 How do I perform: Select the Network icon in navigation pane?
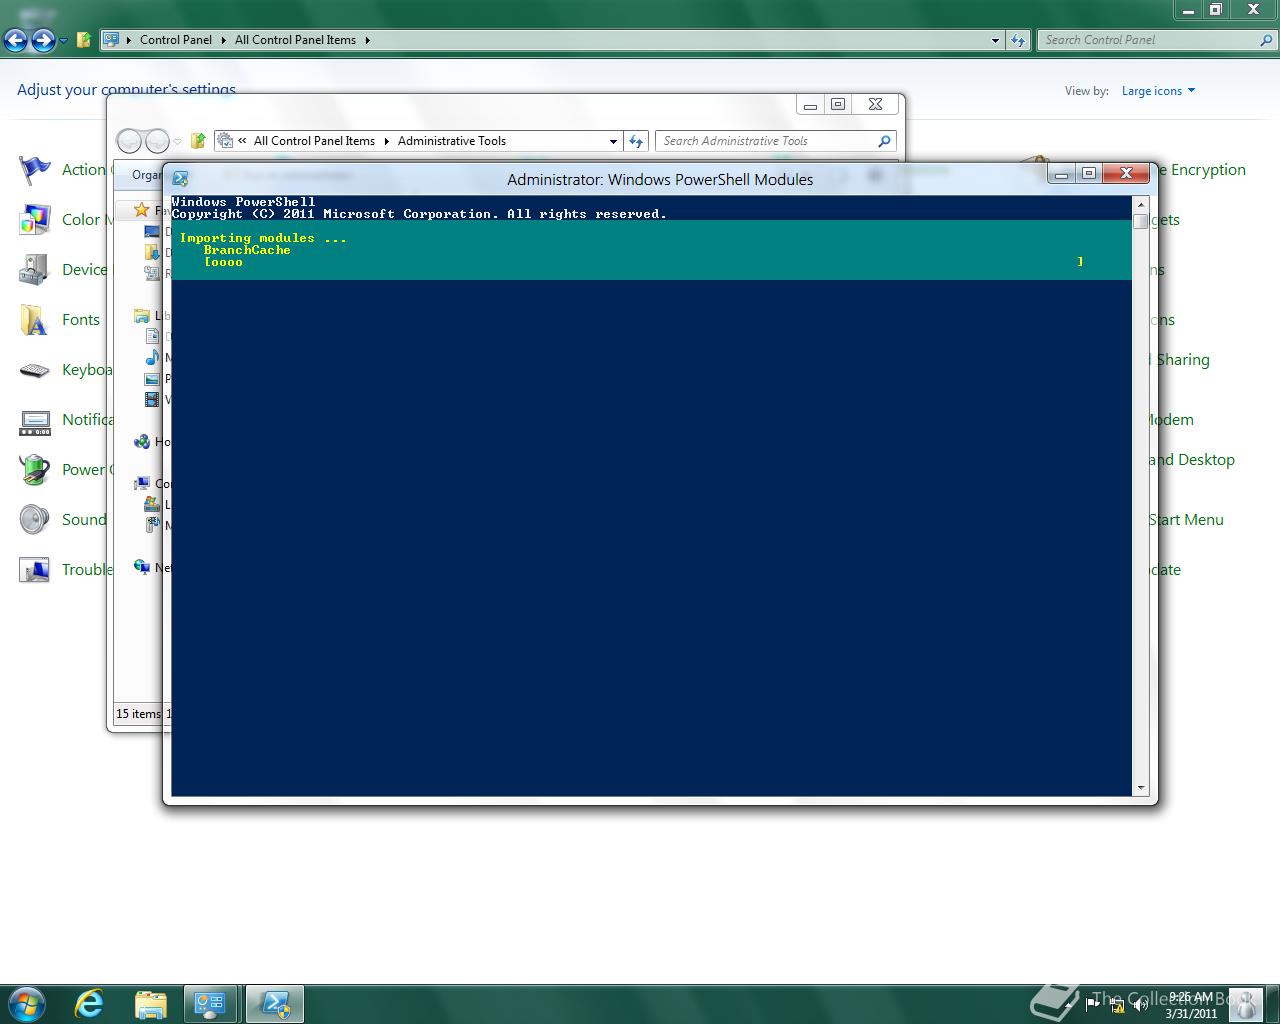pyautogui.click(x=142, y=568)
